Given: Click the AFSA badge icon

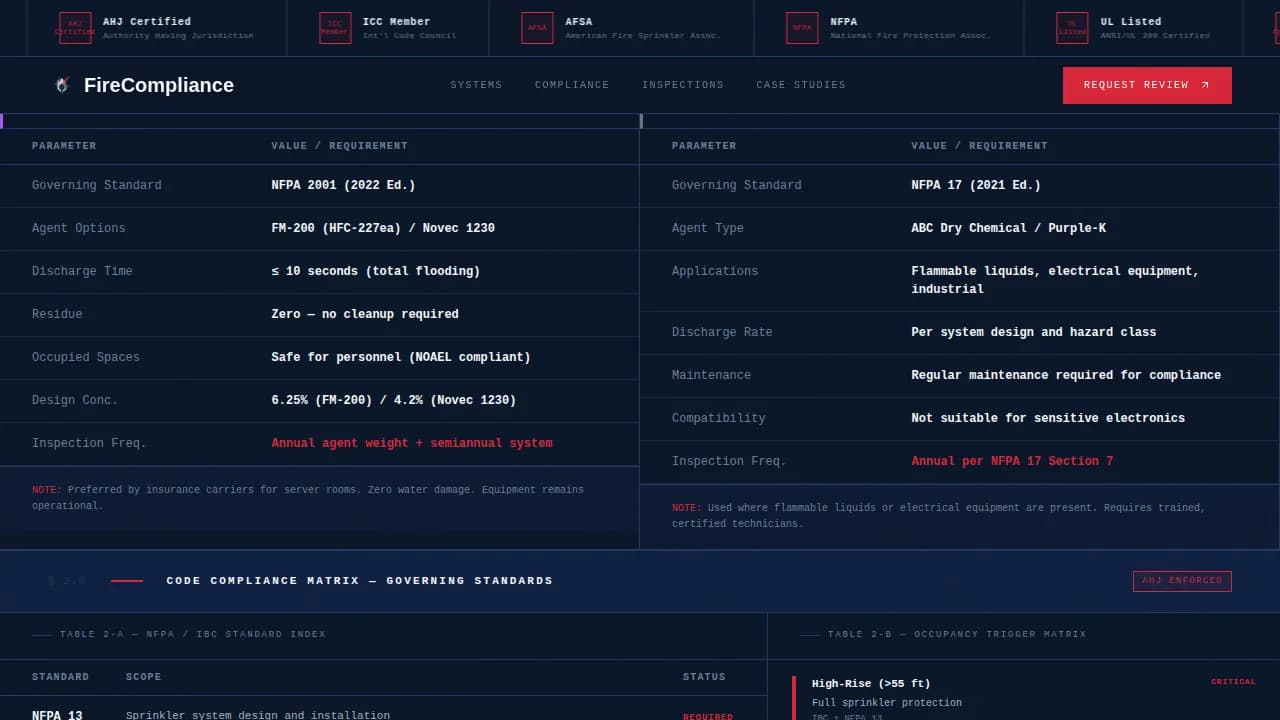Looking at the screenshot, I should pyautogui.click(x=537, y=28).
